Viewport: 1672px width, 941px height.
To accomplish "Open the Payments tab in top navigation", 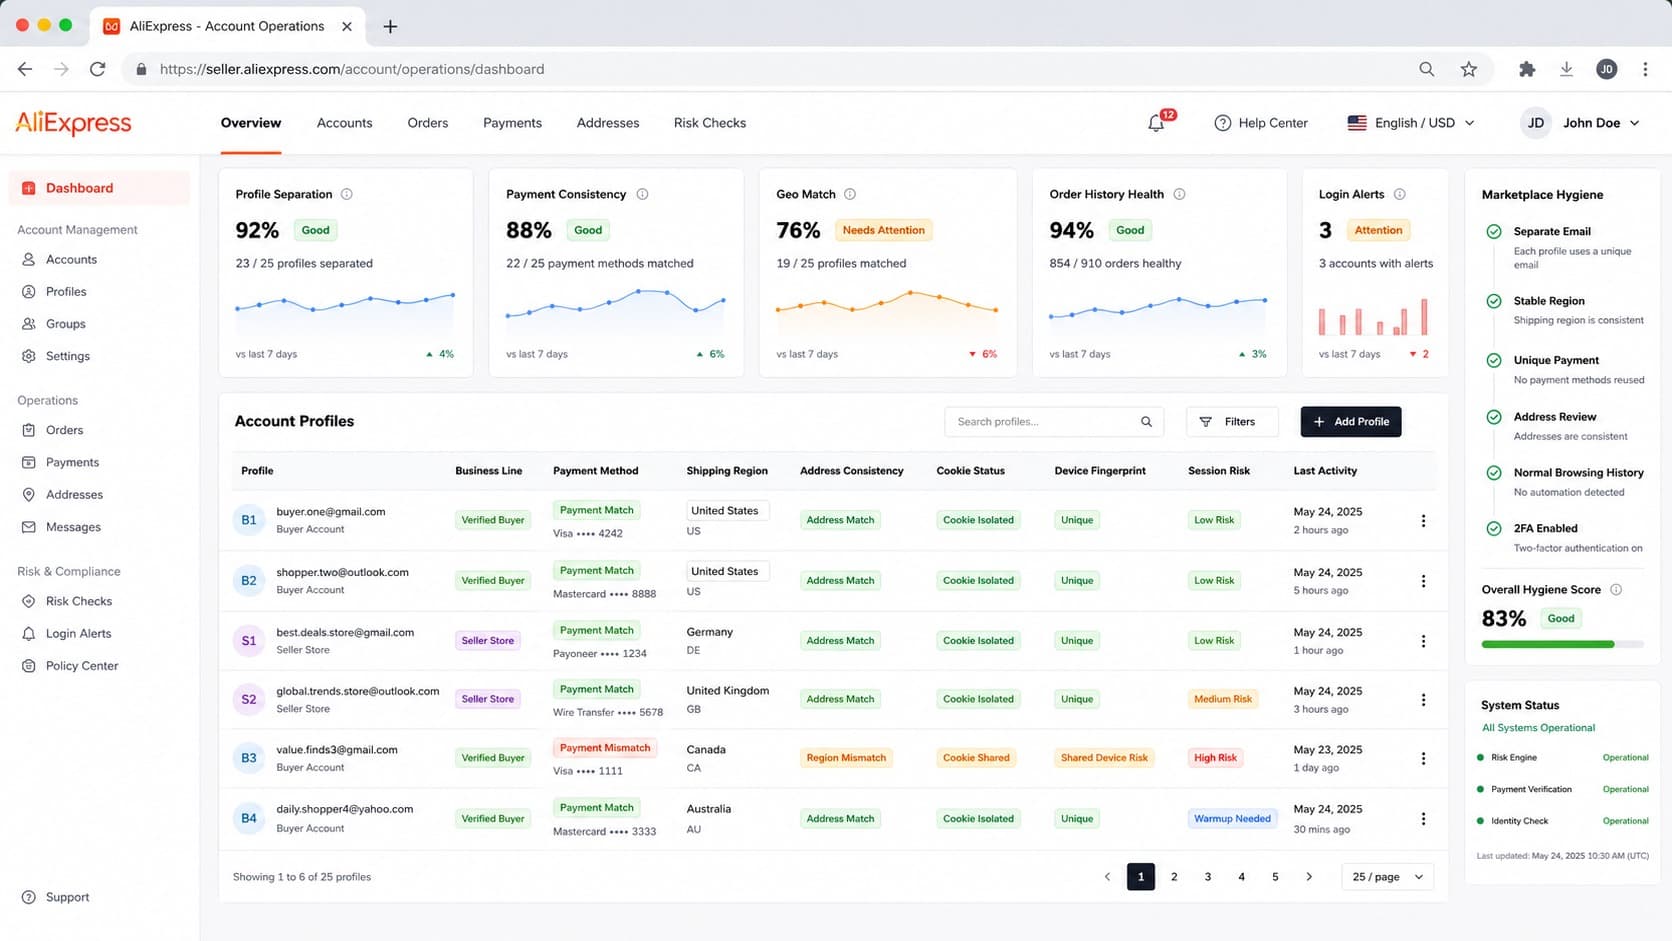I will coord(512,123).
